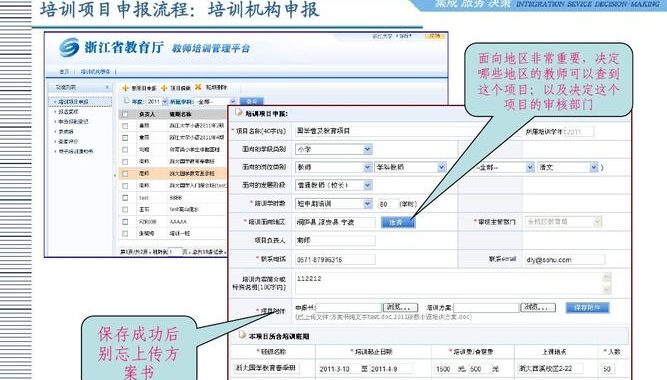Click the accommodation fee field 500
The image size is (667, 380).
pyautogui.click(x=479, y=369)
